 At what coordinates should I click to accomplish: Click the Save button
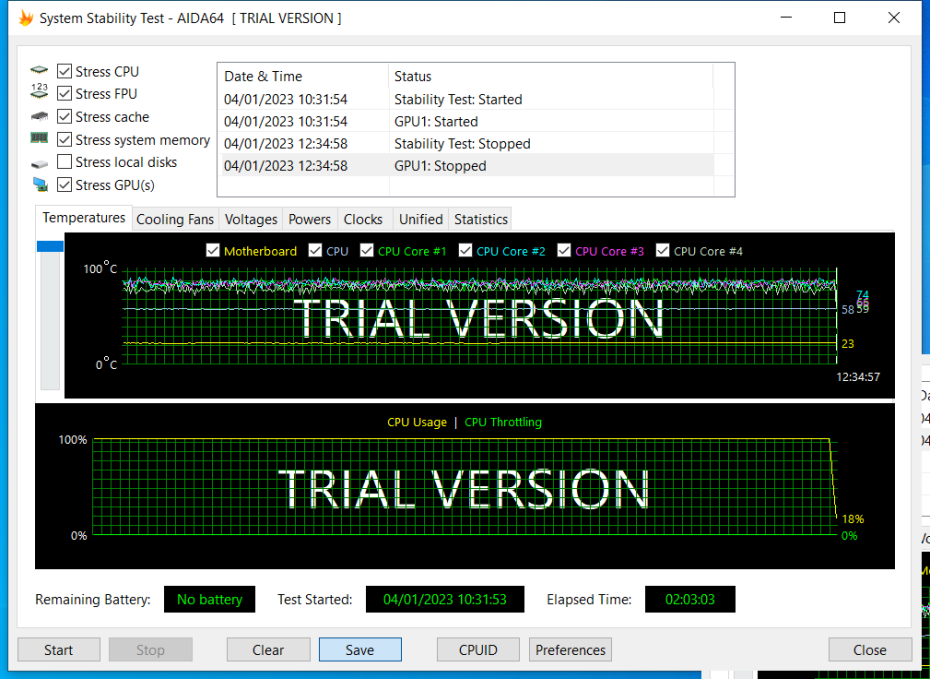360,650
